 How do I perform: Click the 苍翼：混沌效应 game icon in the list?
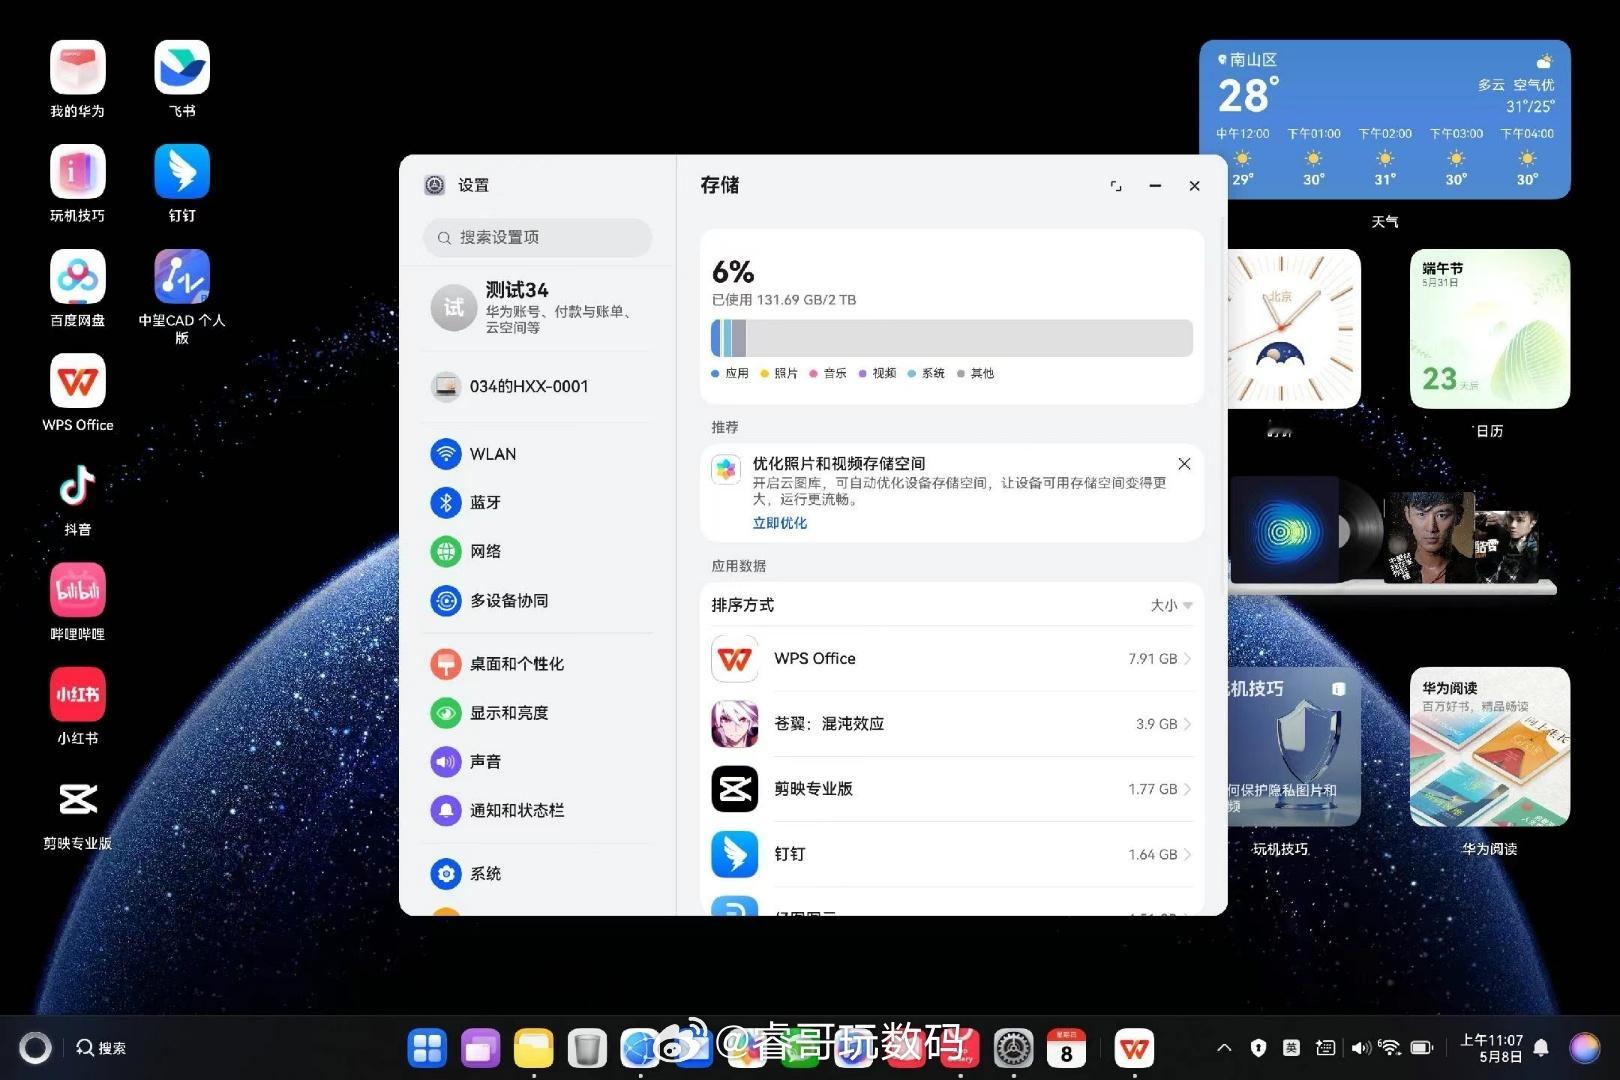tap(735, 724)
